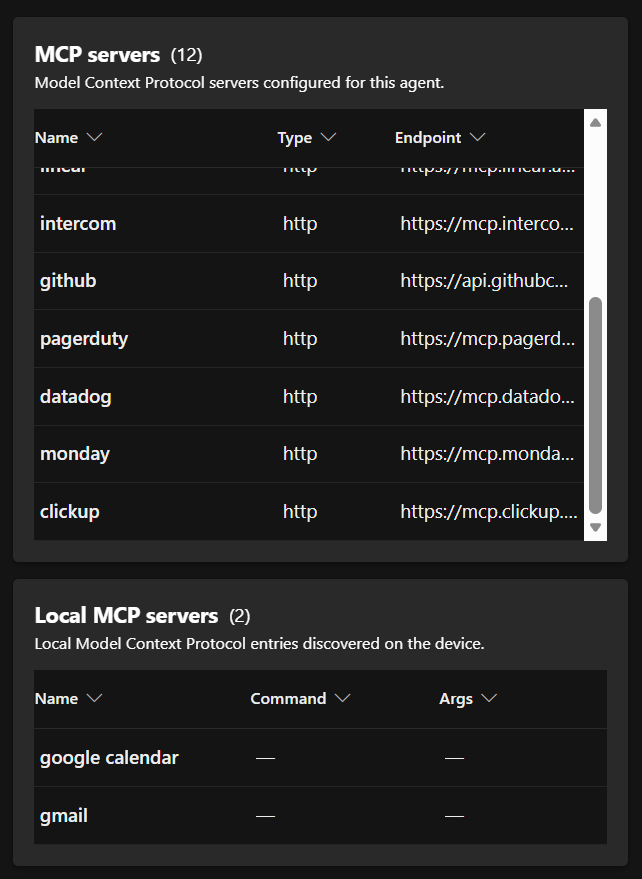642x879 pixels.
Task: Open the Args column dropdown chevron
Action: (x=489, y=698)
